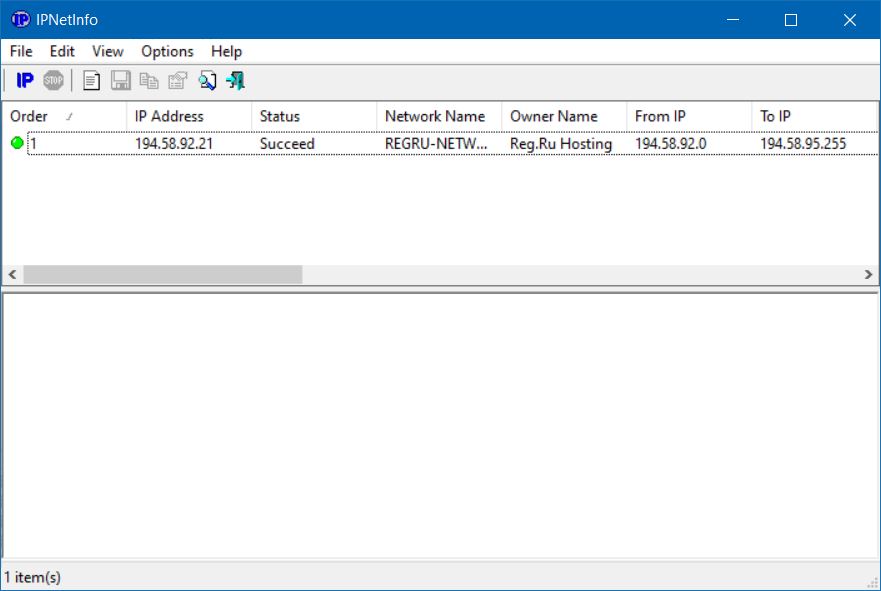This screenshot has height=591, width=881.
Task: Click the IP addresses toolbar icon
Action: 25,80
